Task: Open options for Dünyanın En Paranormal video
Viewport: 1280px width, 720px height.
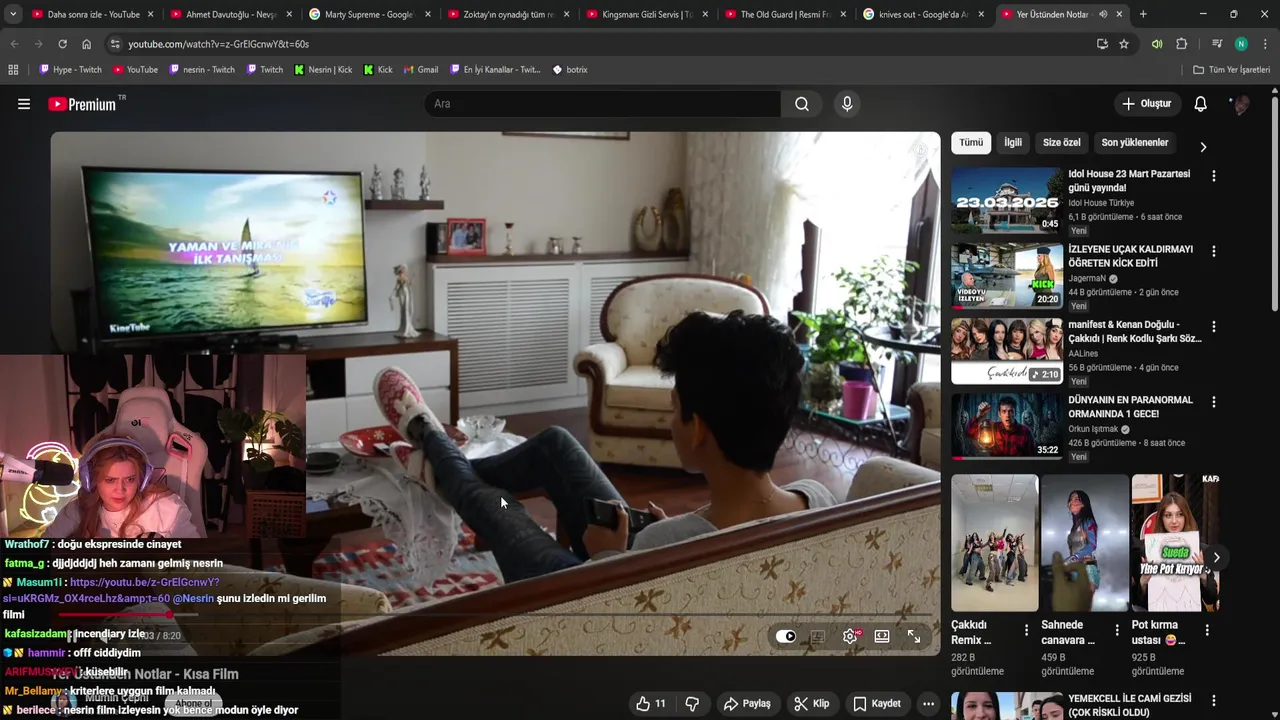Action: 1214,402
